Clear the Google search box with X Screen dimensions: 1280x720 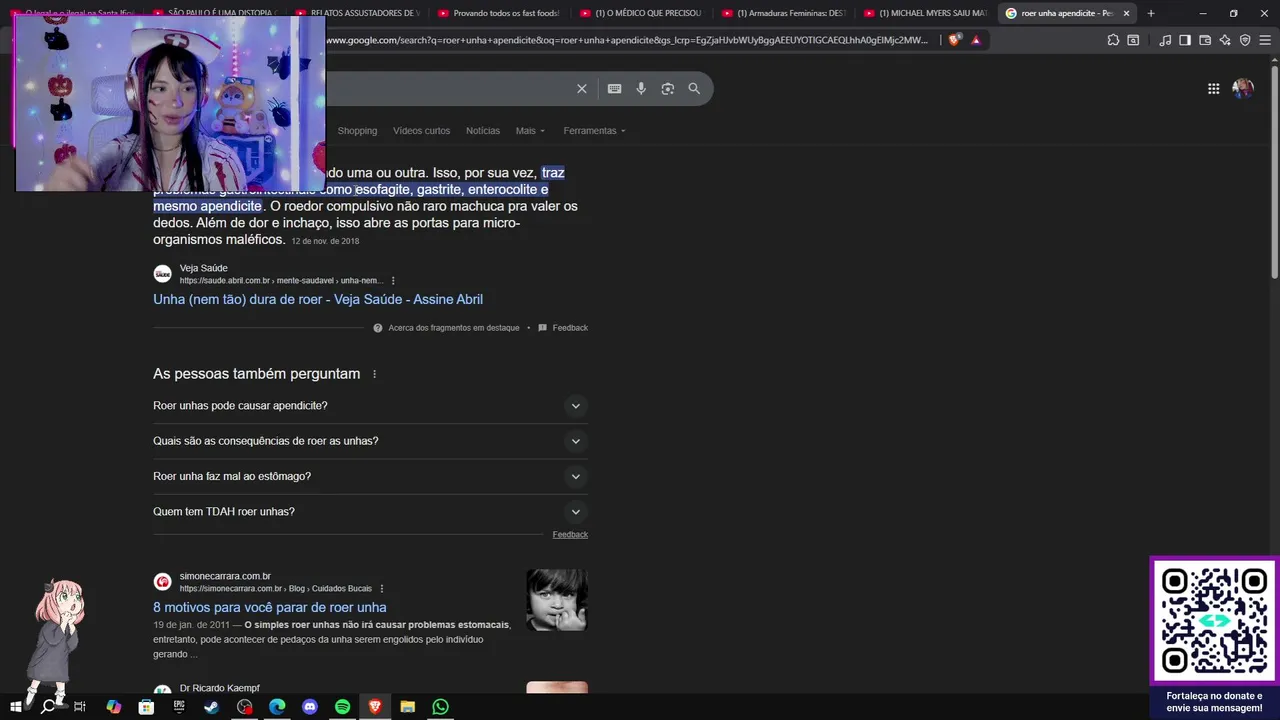581,88
